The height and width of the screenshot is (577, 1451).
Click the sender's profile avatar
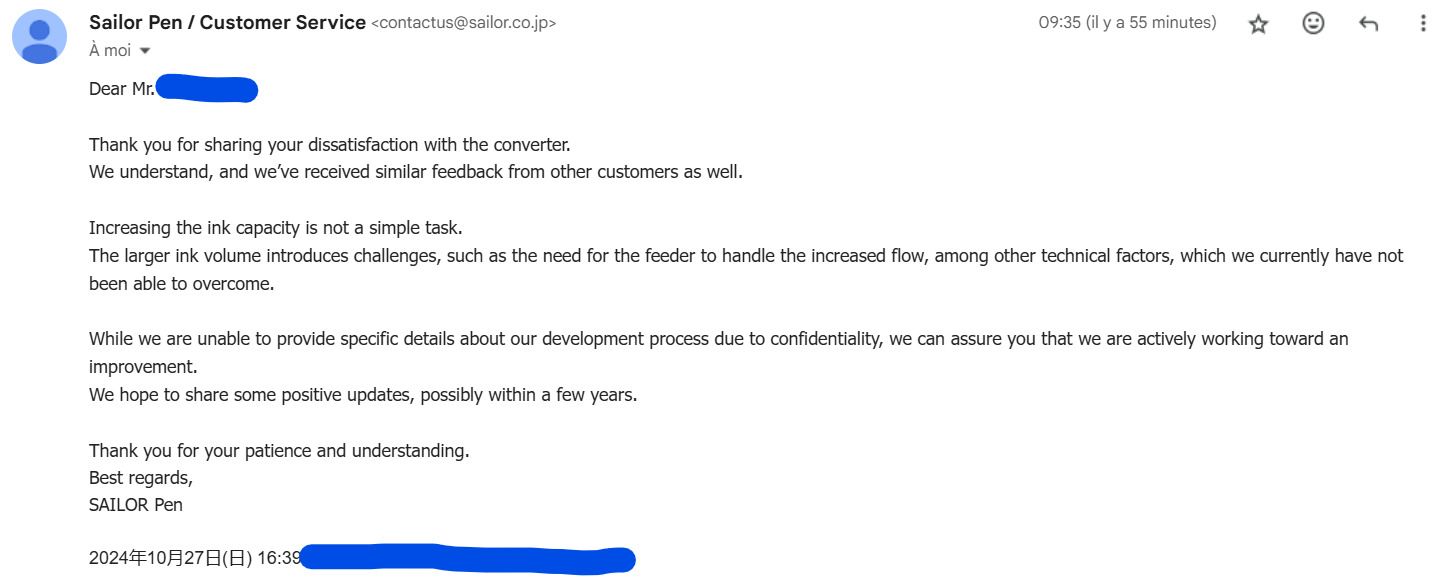tap(40, 36)
